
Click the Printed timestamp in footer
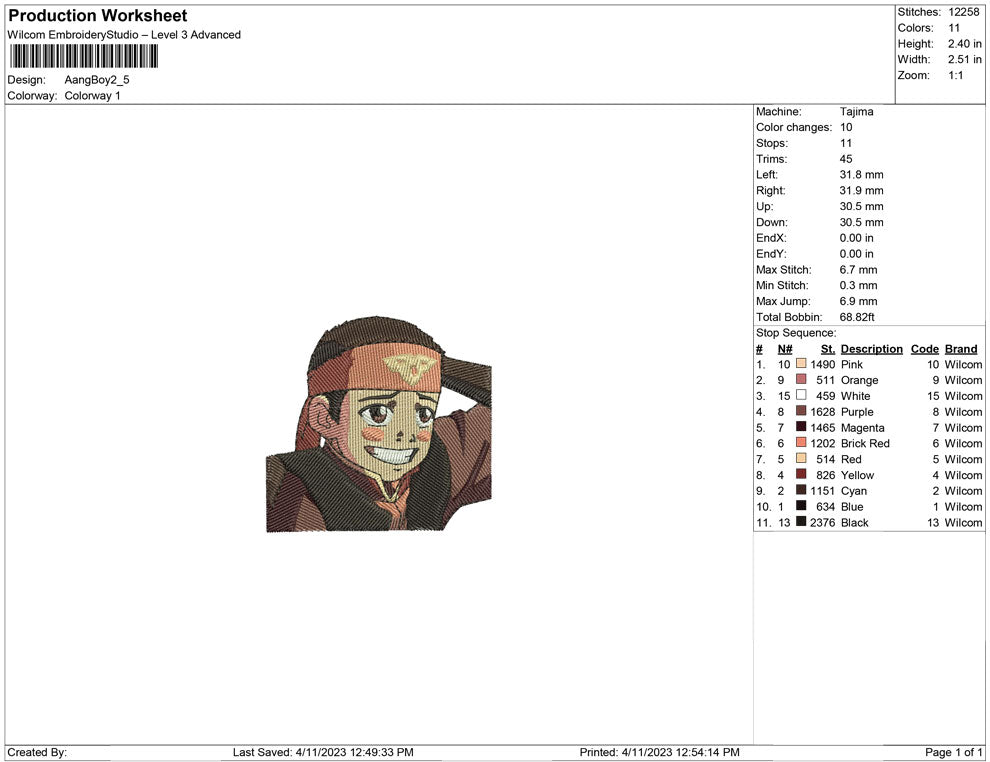pos(660,752)
